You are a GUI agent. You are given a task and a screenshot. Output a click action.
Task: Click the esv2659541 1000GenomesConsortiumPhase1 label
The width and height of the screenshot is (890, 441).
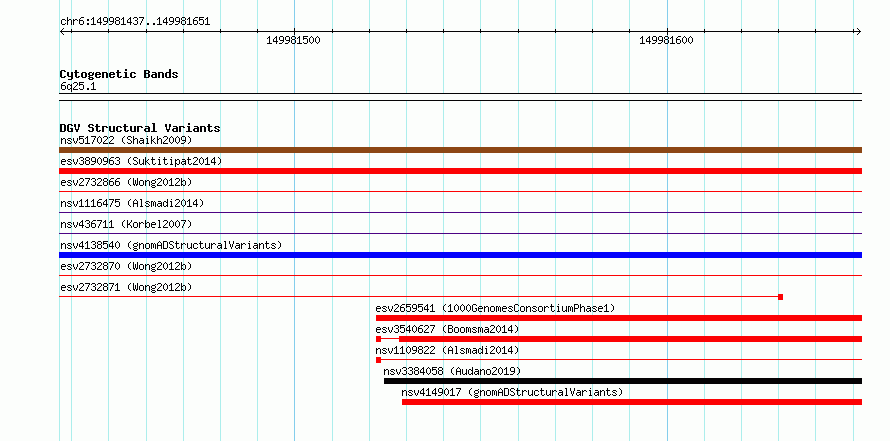tap(495, 308)
